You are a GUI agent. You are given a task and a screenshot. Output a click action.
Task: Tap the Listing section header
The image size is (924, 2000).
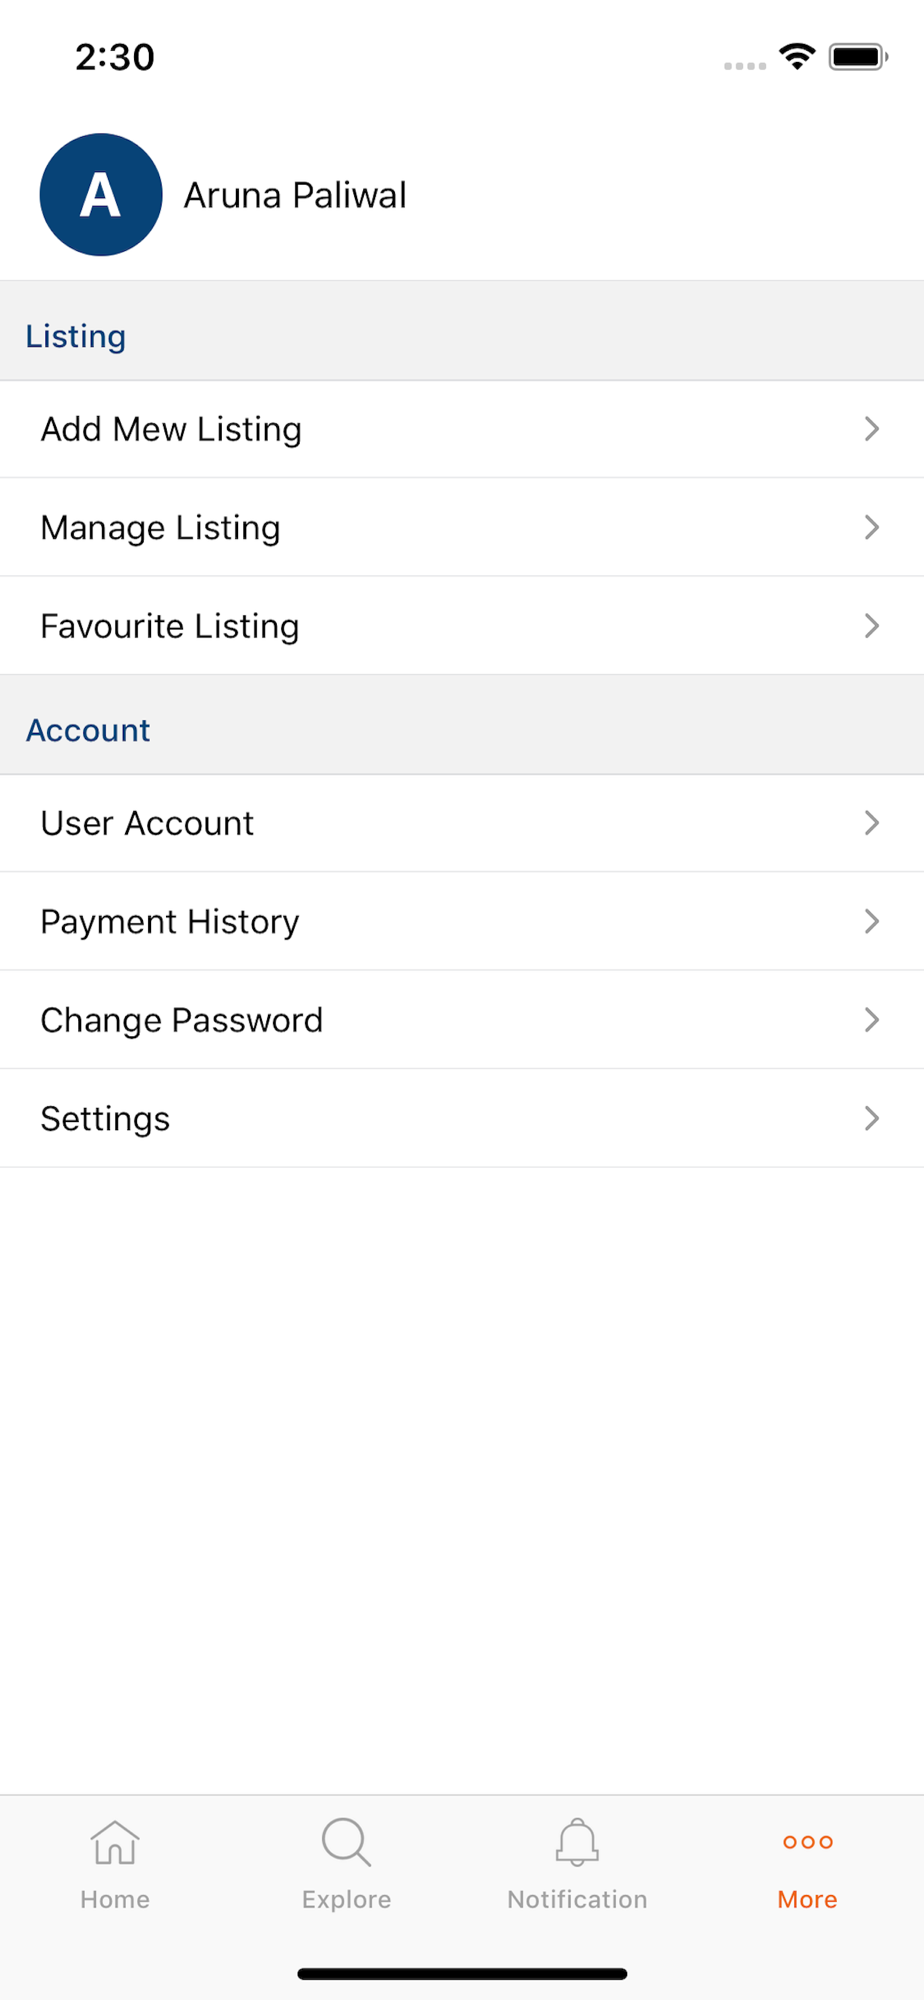76,336
